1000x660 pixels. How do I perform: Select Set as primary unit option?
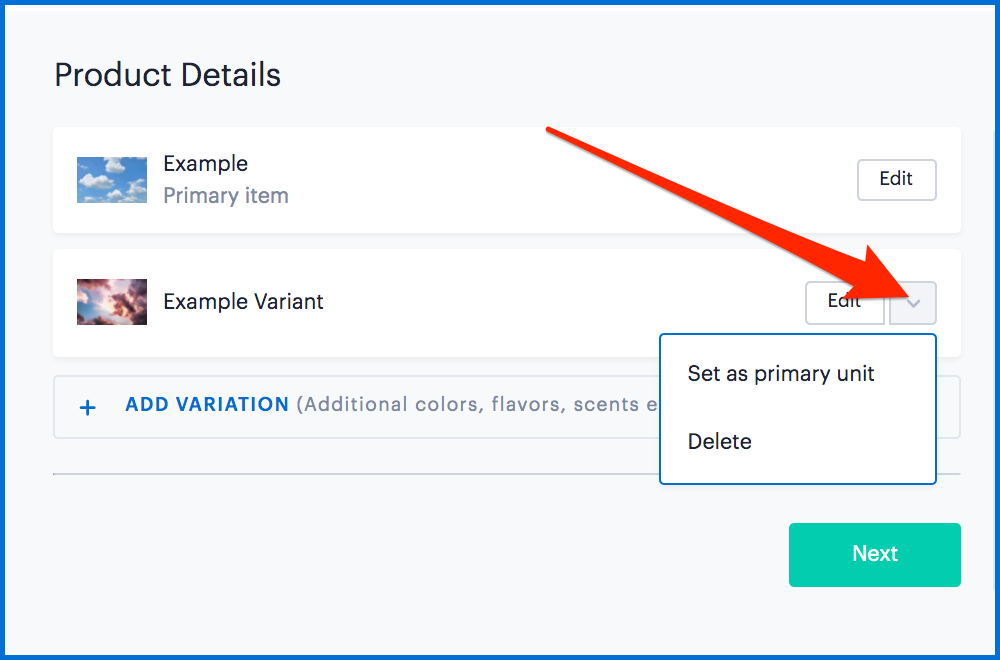pos(781,374)
